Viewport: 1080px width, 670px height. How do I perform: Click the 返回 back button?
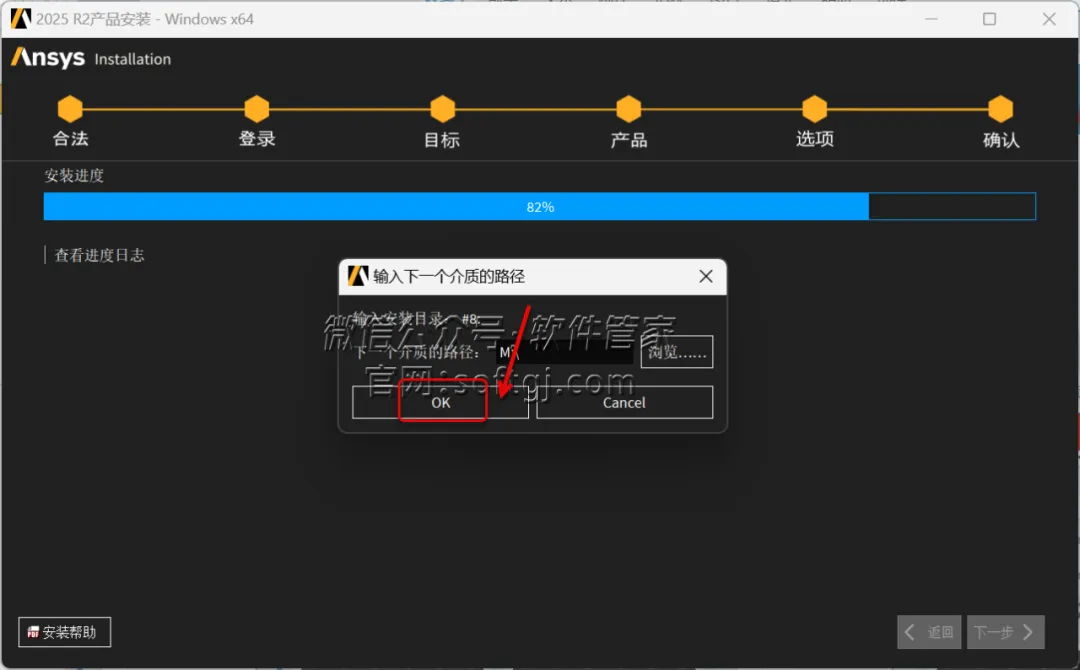(x=929, y=632)
